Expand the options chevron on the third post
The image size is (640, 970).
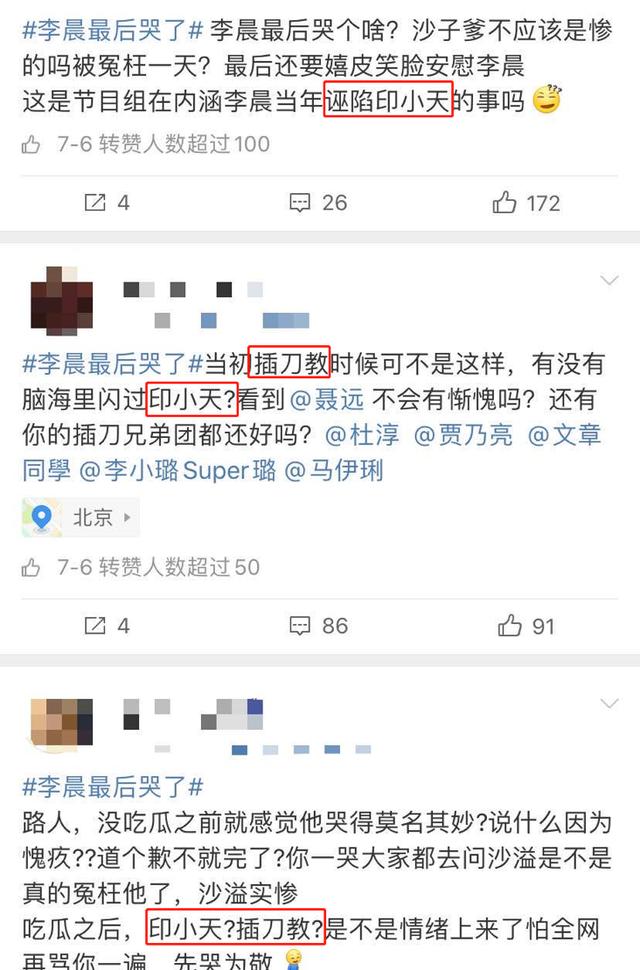[609, 704]
